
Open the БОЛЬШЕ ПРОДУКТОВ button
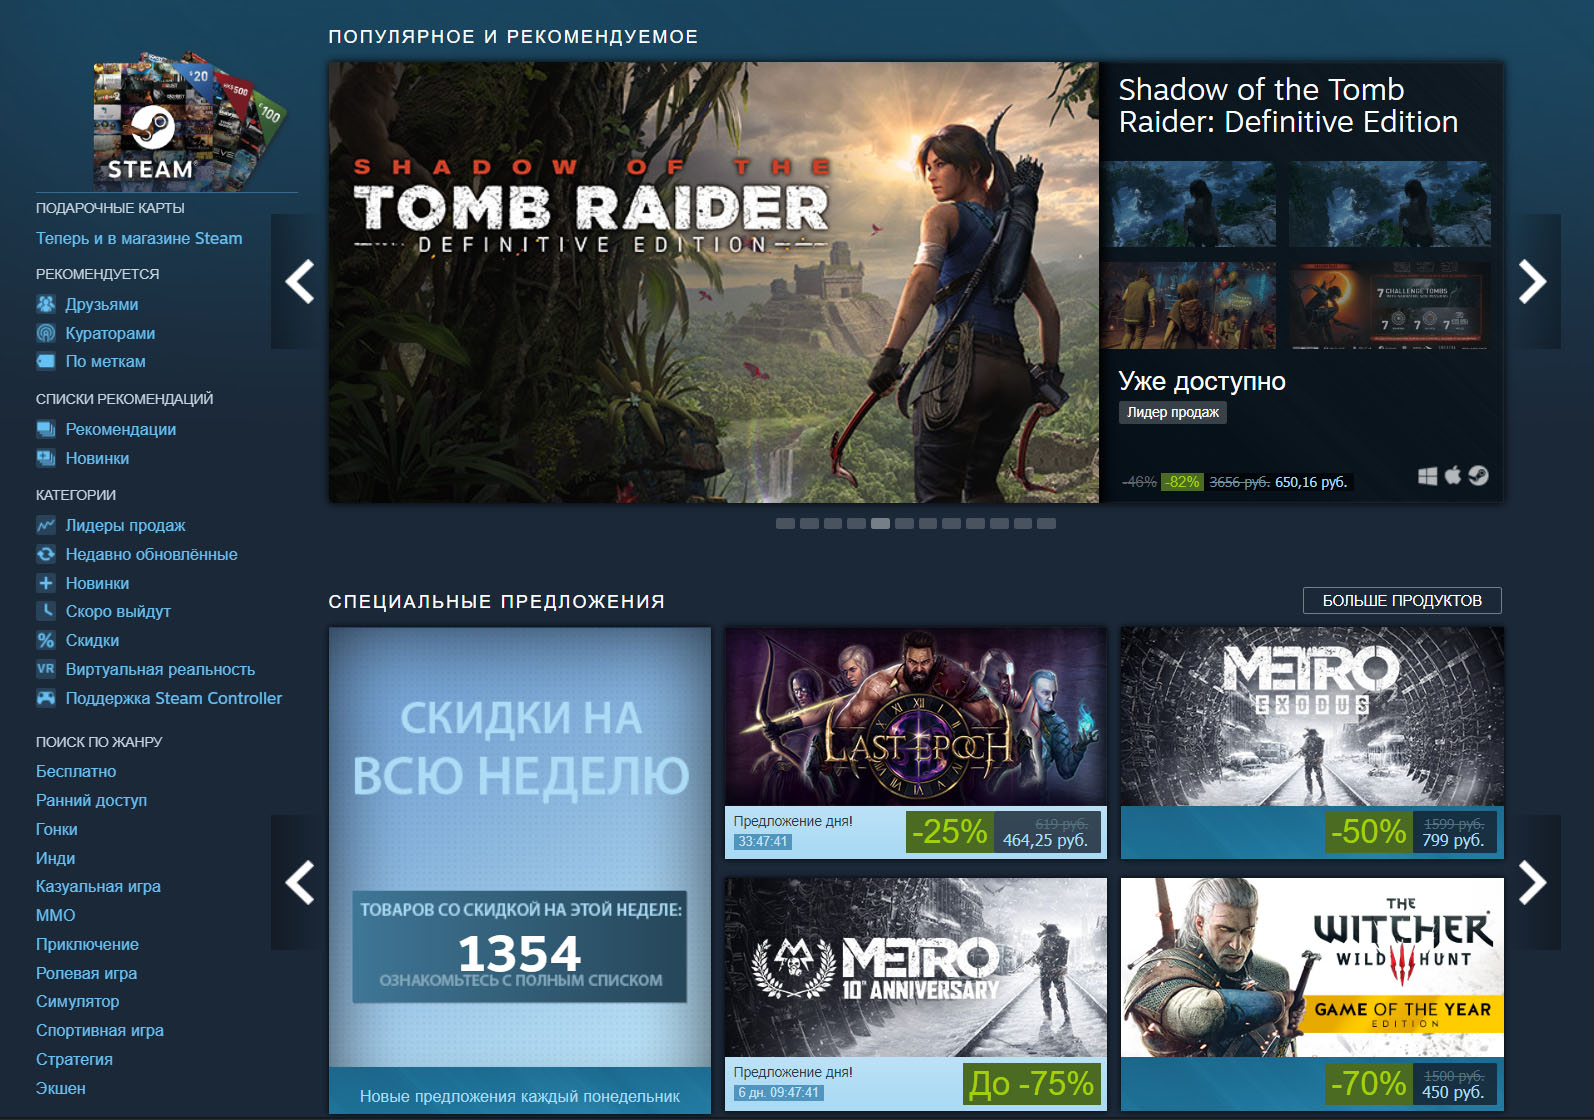click(x=1402, y=600)
